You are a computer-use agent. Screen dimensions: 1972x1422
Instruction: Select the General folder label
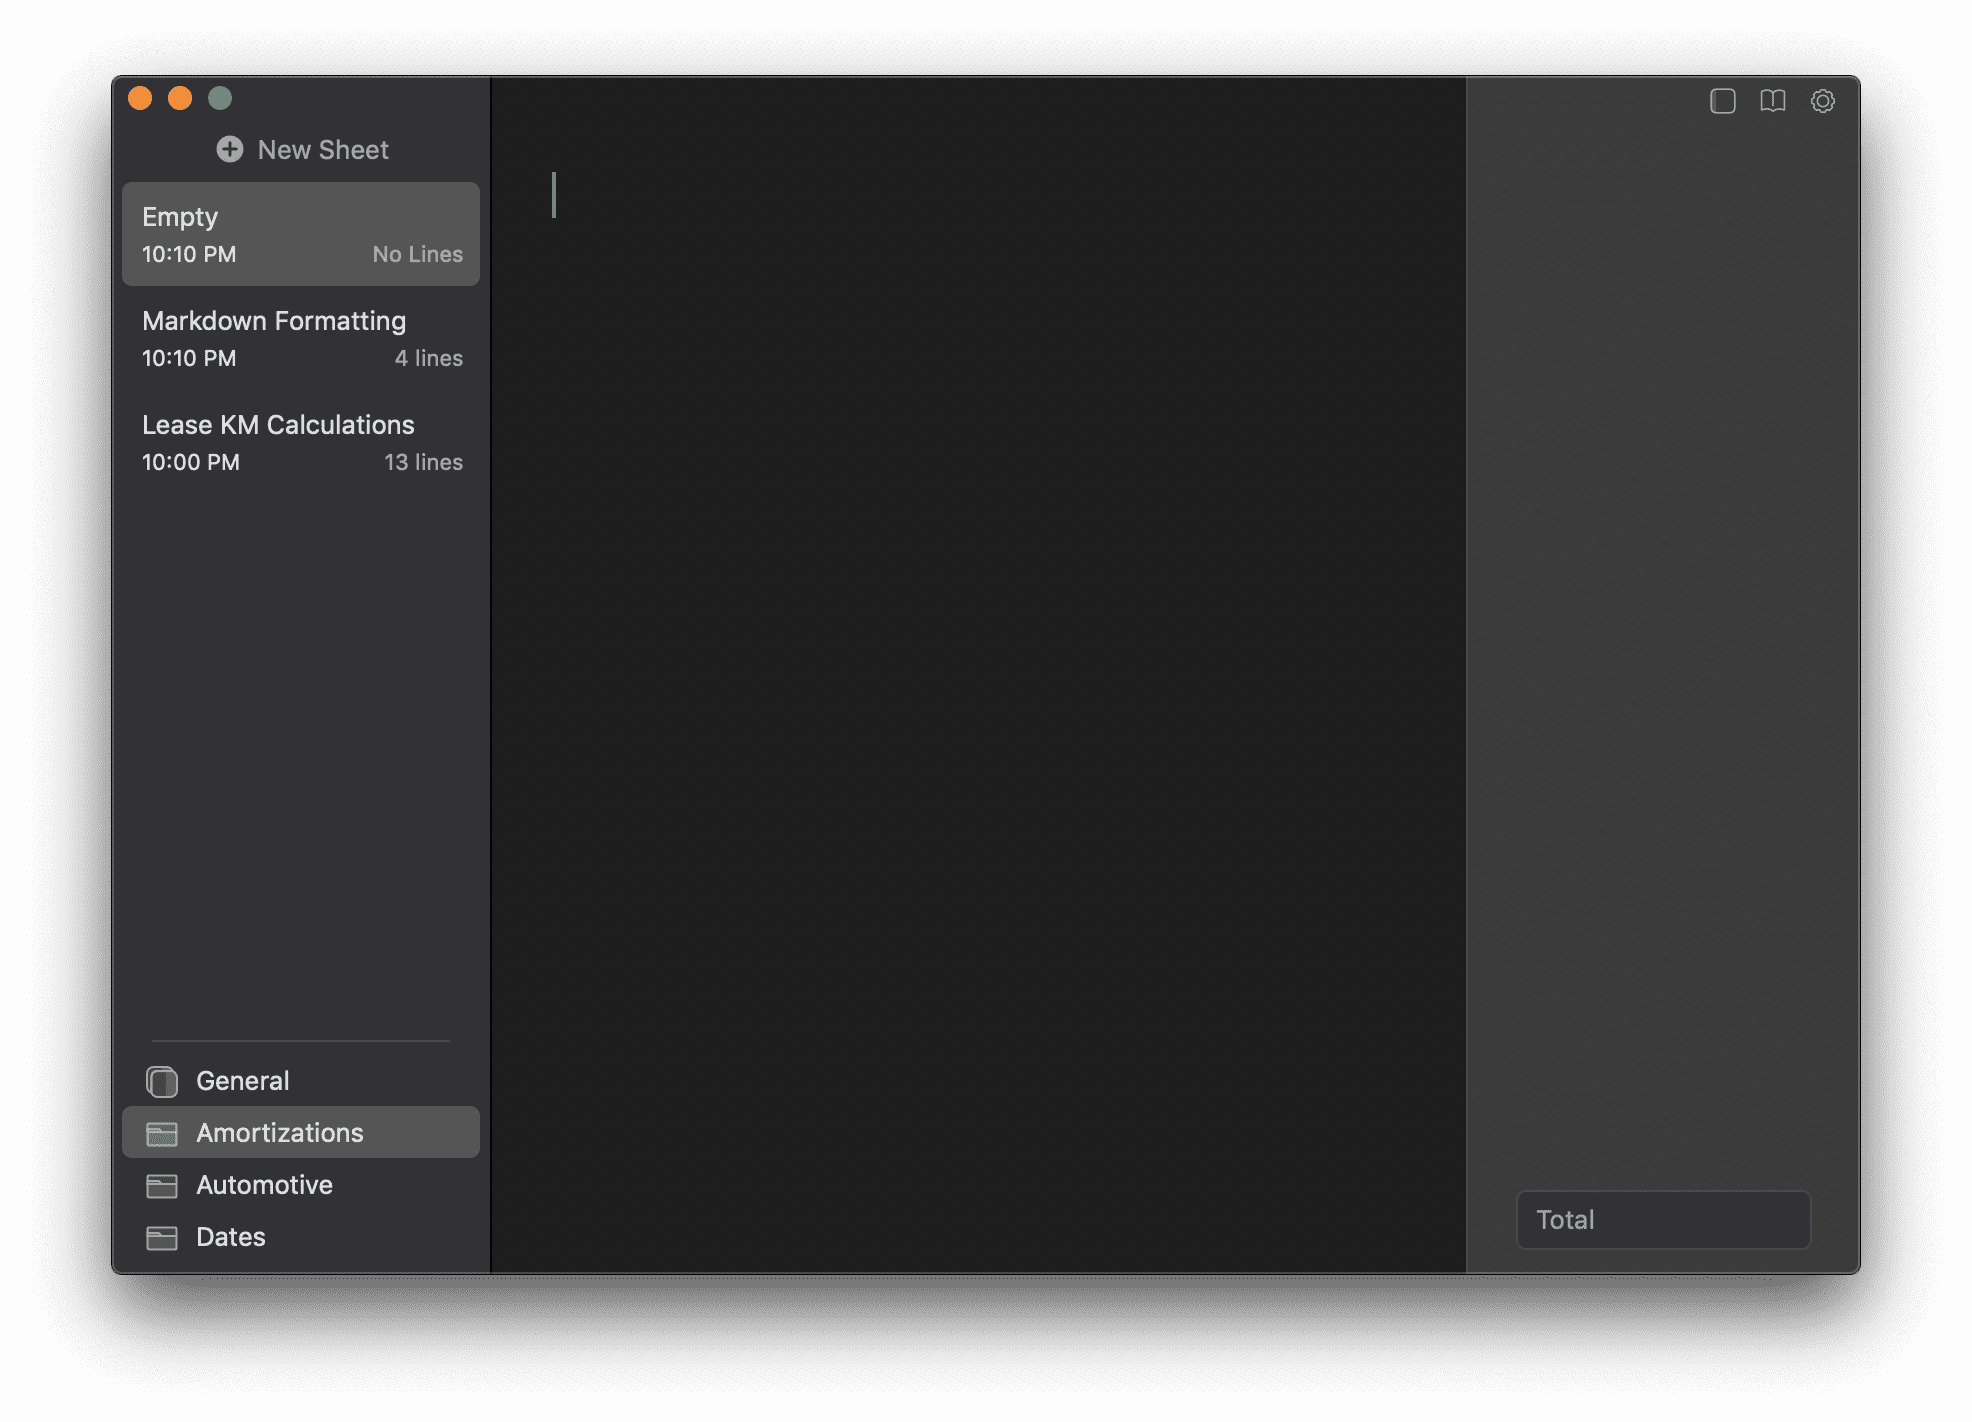tap(242, 1081)
